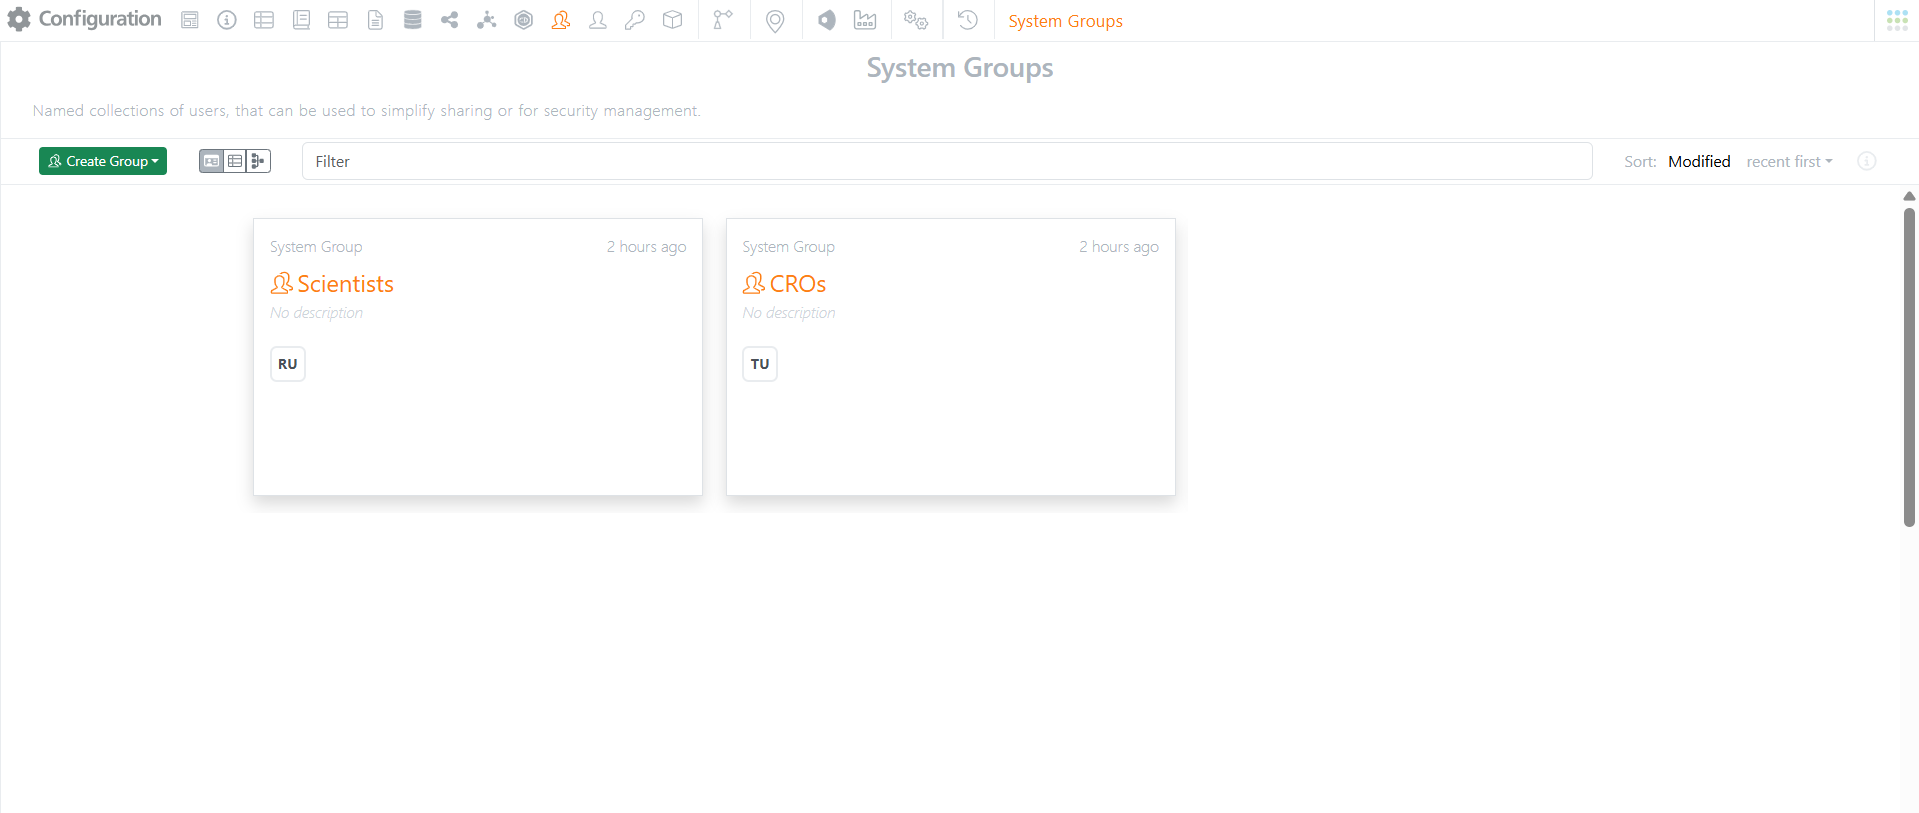This screenshot has width=1919, height=813.
Task: Click the CROs group icon
Action: [754, 284]
